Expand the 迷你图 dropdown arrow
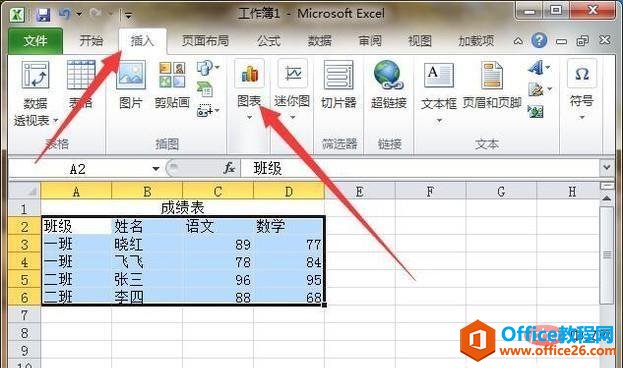623x368 pixels. click(293, 117)
